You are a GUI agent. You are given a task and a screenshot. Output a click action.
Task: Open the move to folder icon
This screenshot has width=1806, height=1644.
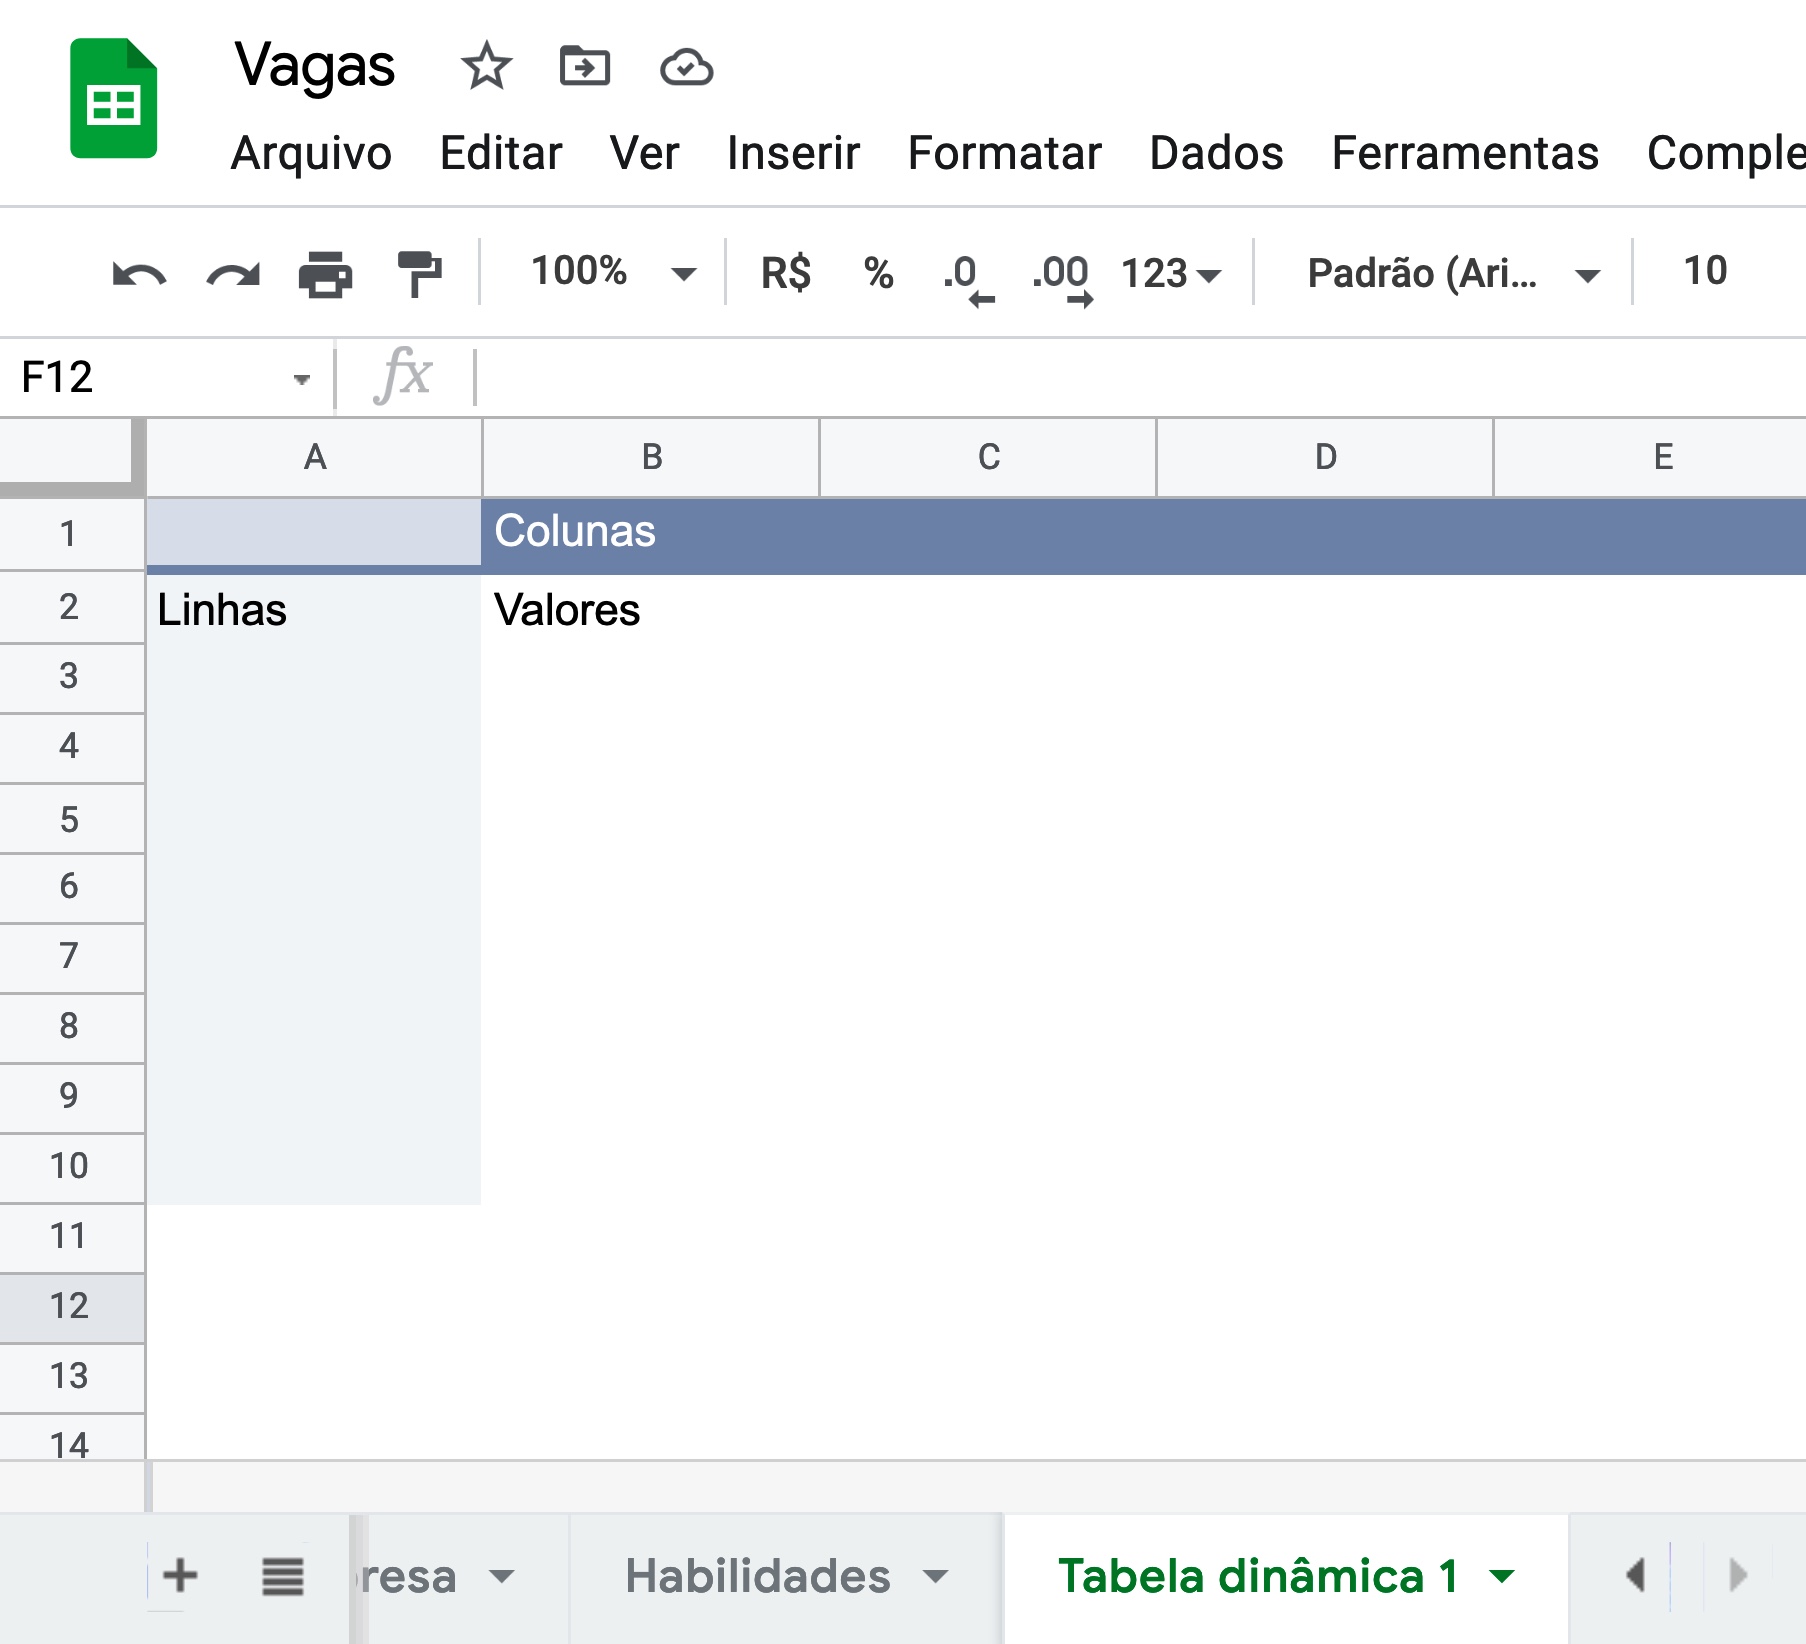point(585,67)
